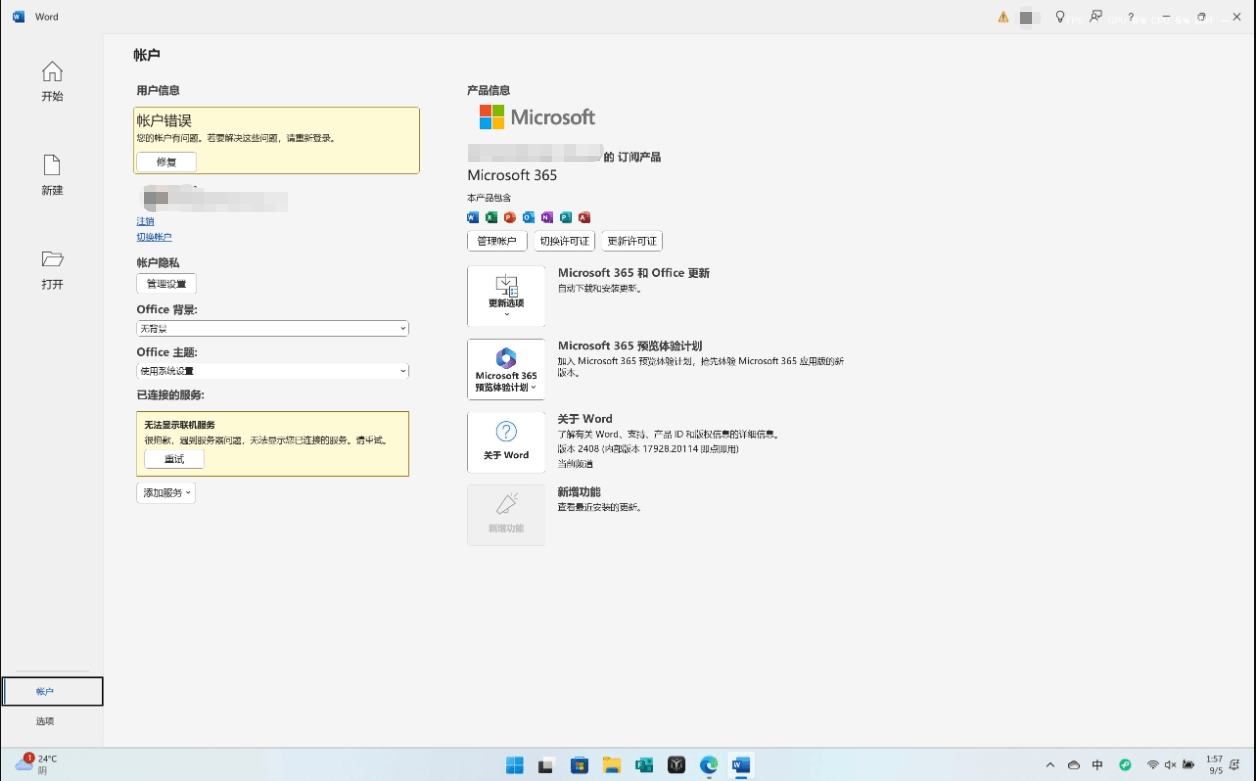Expand the 更新选项 dropdown button
The height and width of the screenshot is (781, 1256).
click(506, 296)
